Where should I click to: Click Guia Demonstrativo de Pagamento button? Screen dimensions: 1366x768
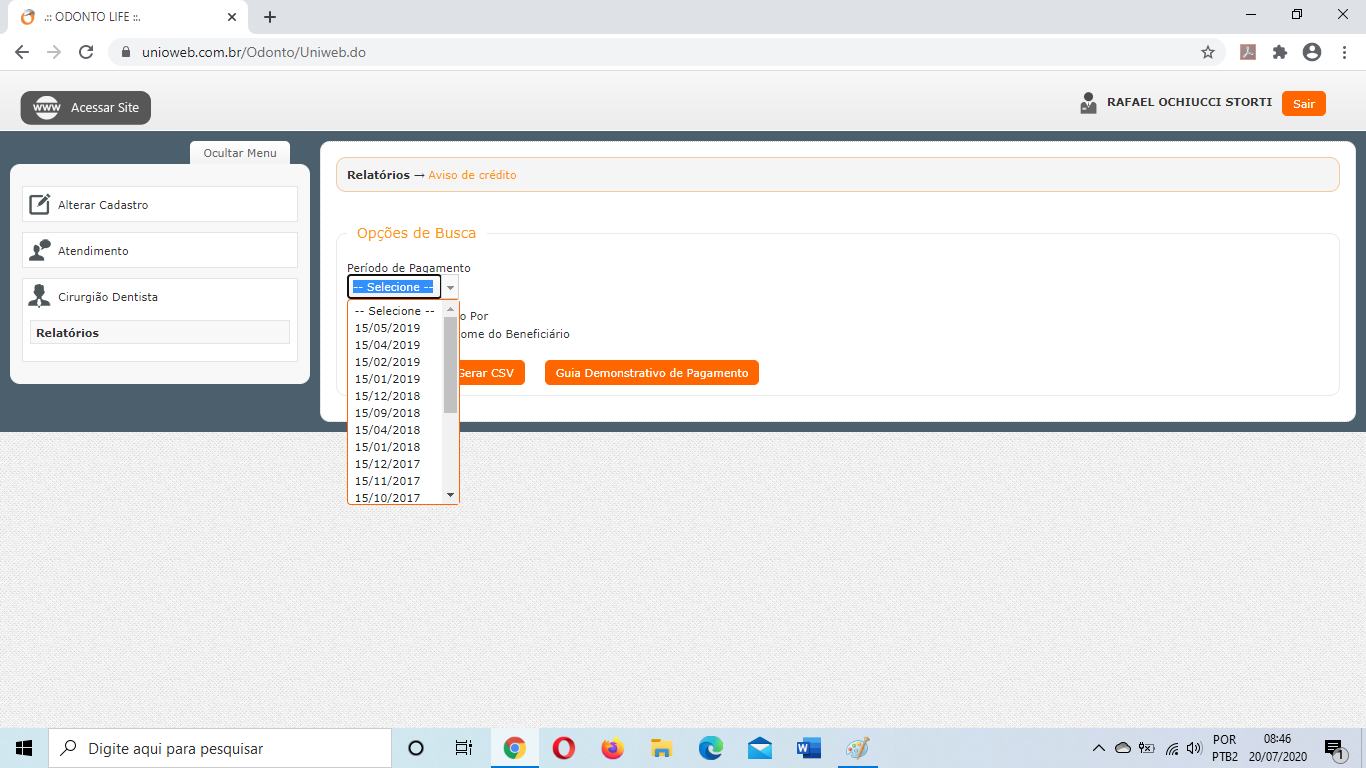click(652, 373)
